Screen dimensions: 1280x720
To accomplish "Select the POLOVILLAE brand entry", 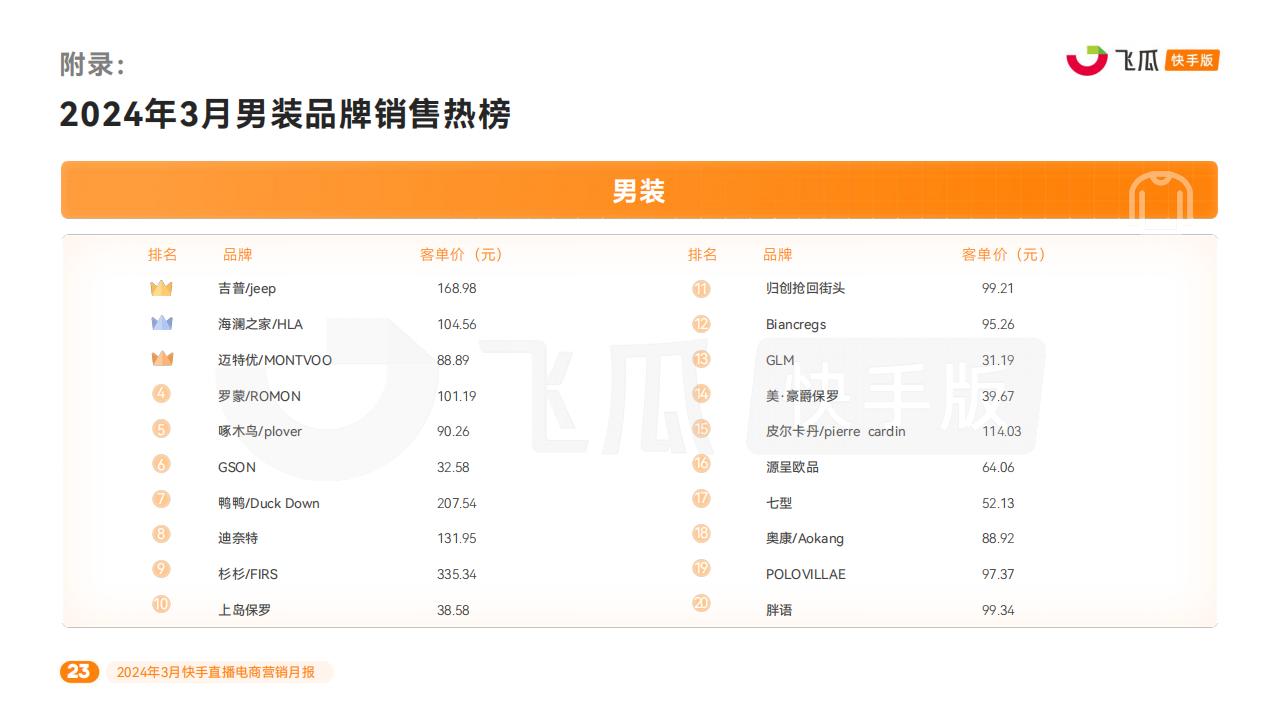I will pos(805,574).
